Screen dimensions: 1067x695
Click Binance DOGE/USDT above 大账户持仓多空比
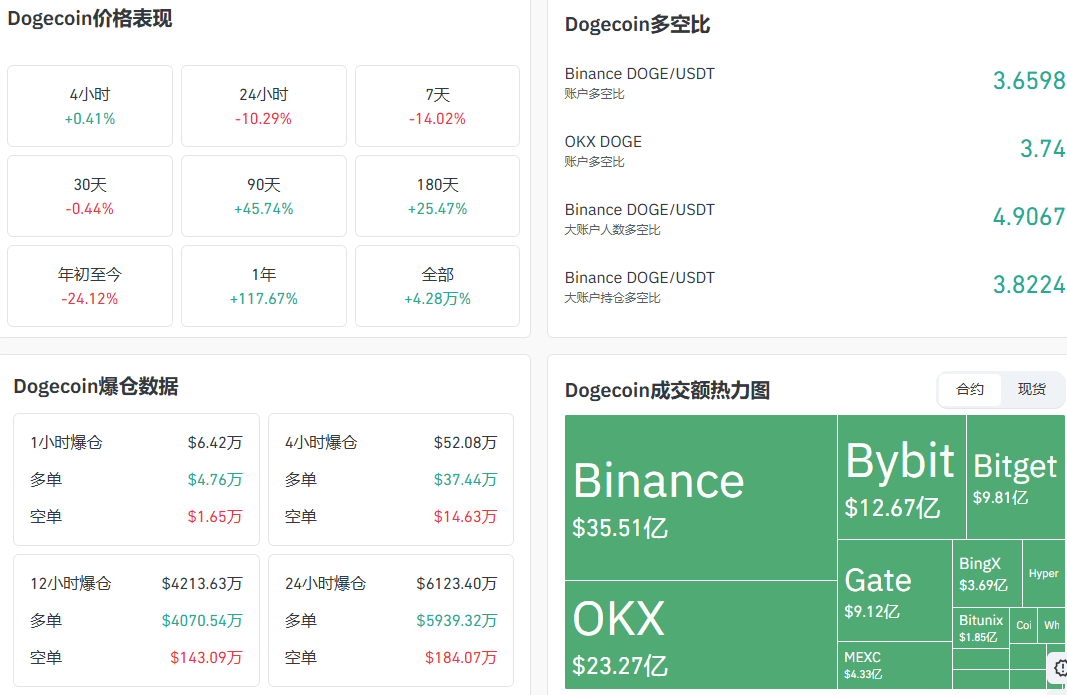coord(640,278)
